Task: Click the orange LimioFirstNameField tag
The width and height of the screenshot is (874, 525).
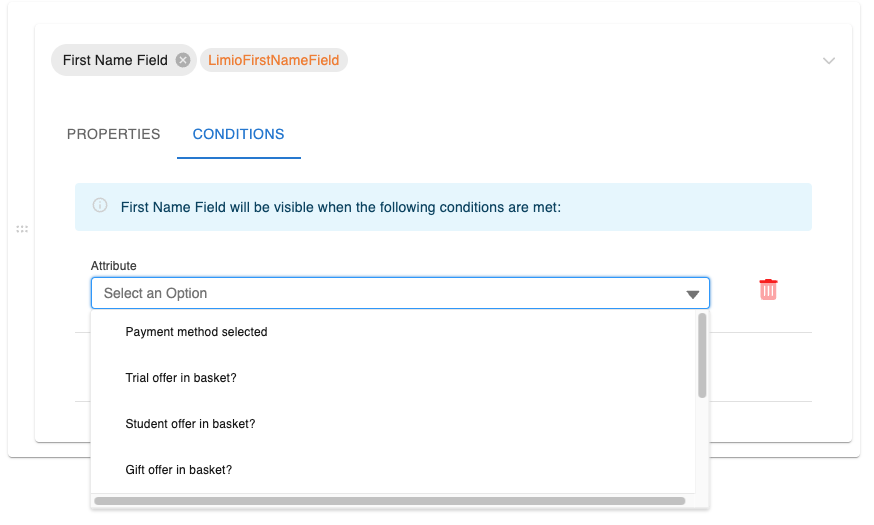Action: click(273, 60)
